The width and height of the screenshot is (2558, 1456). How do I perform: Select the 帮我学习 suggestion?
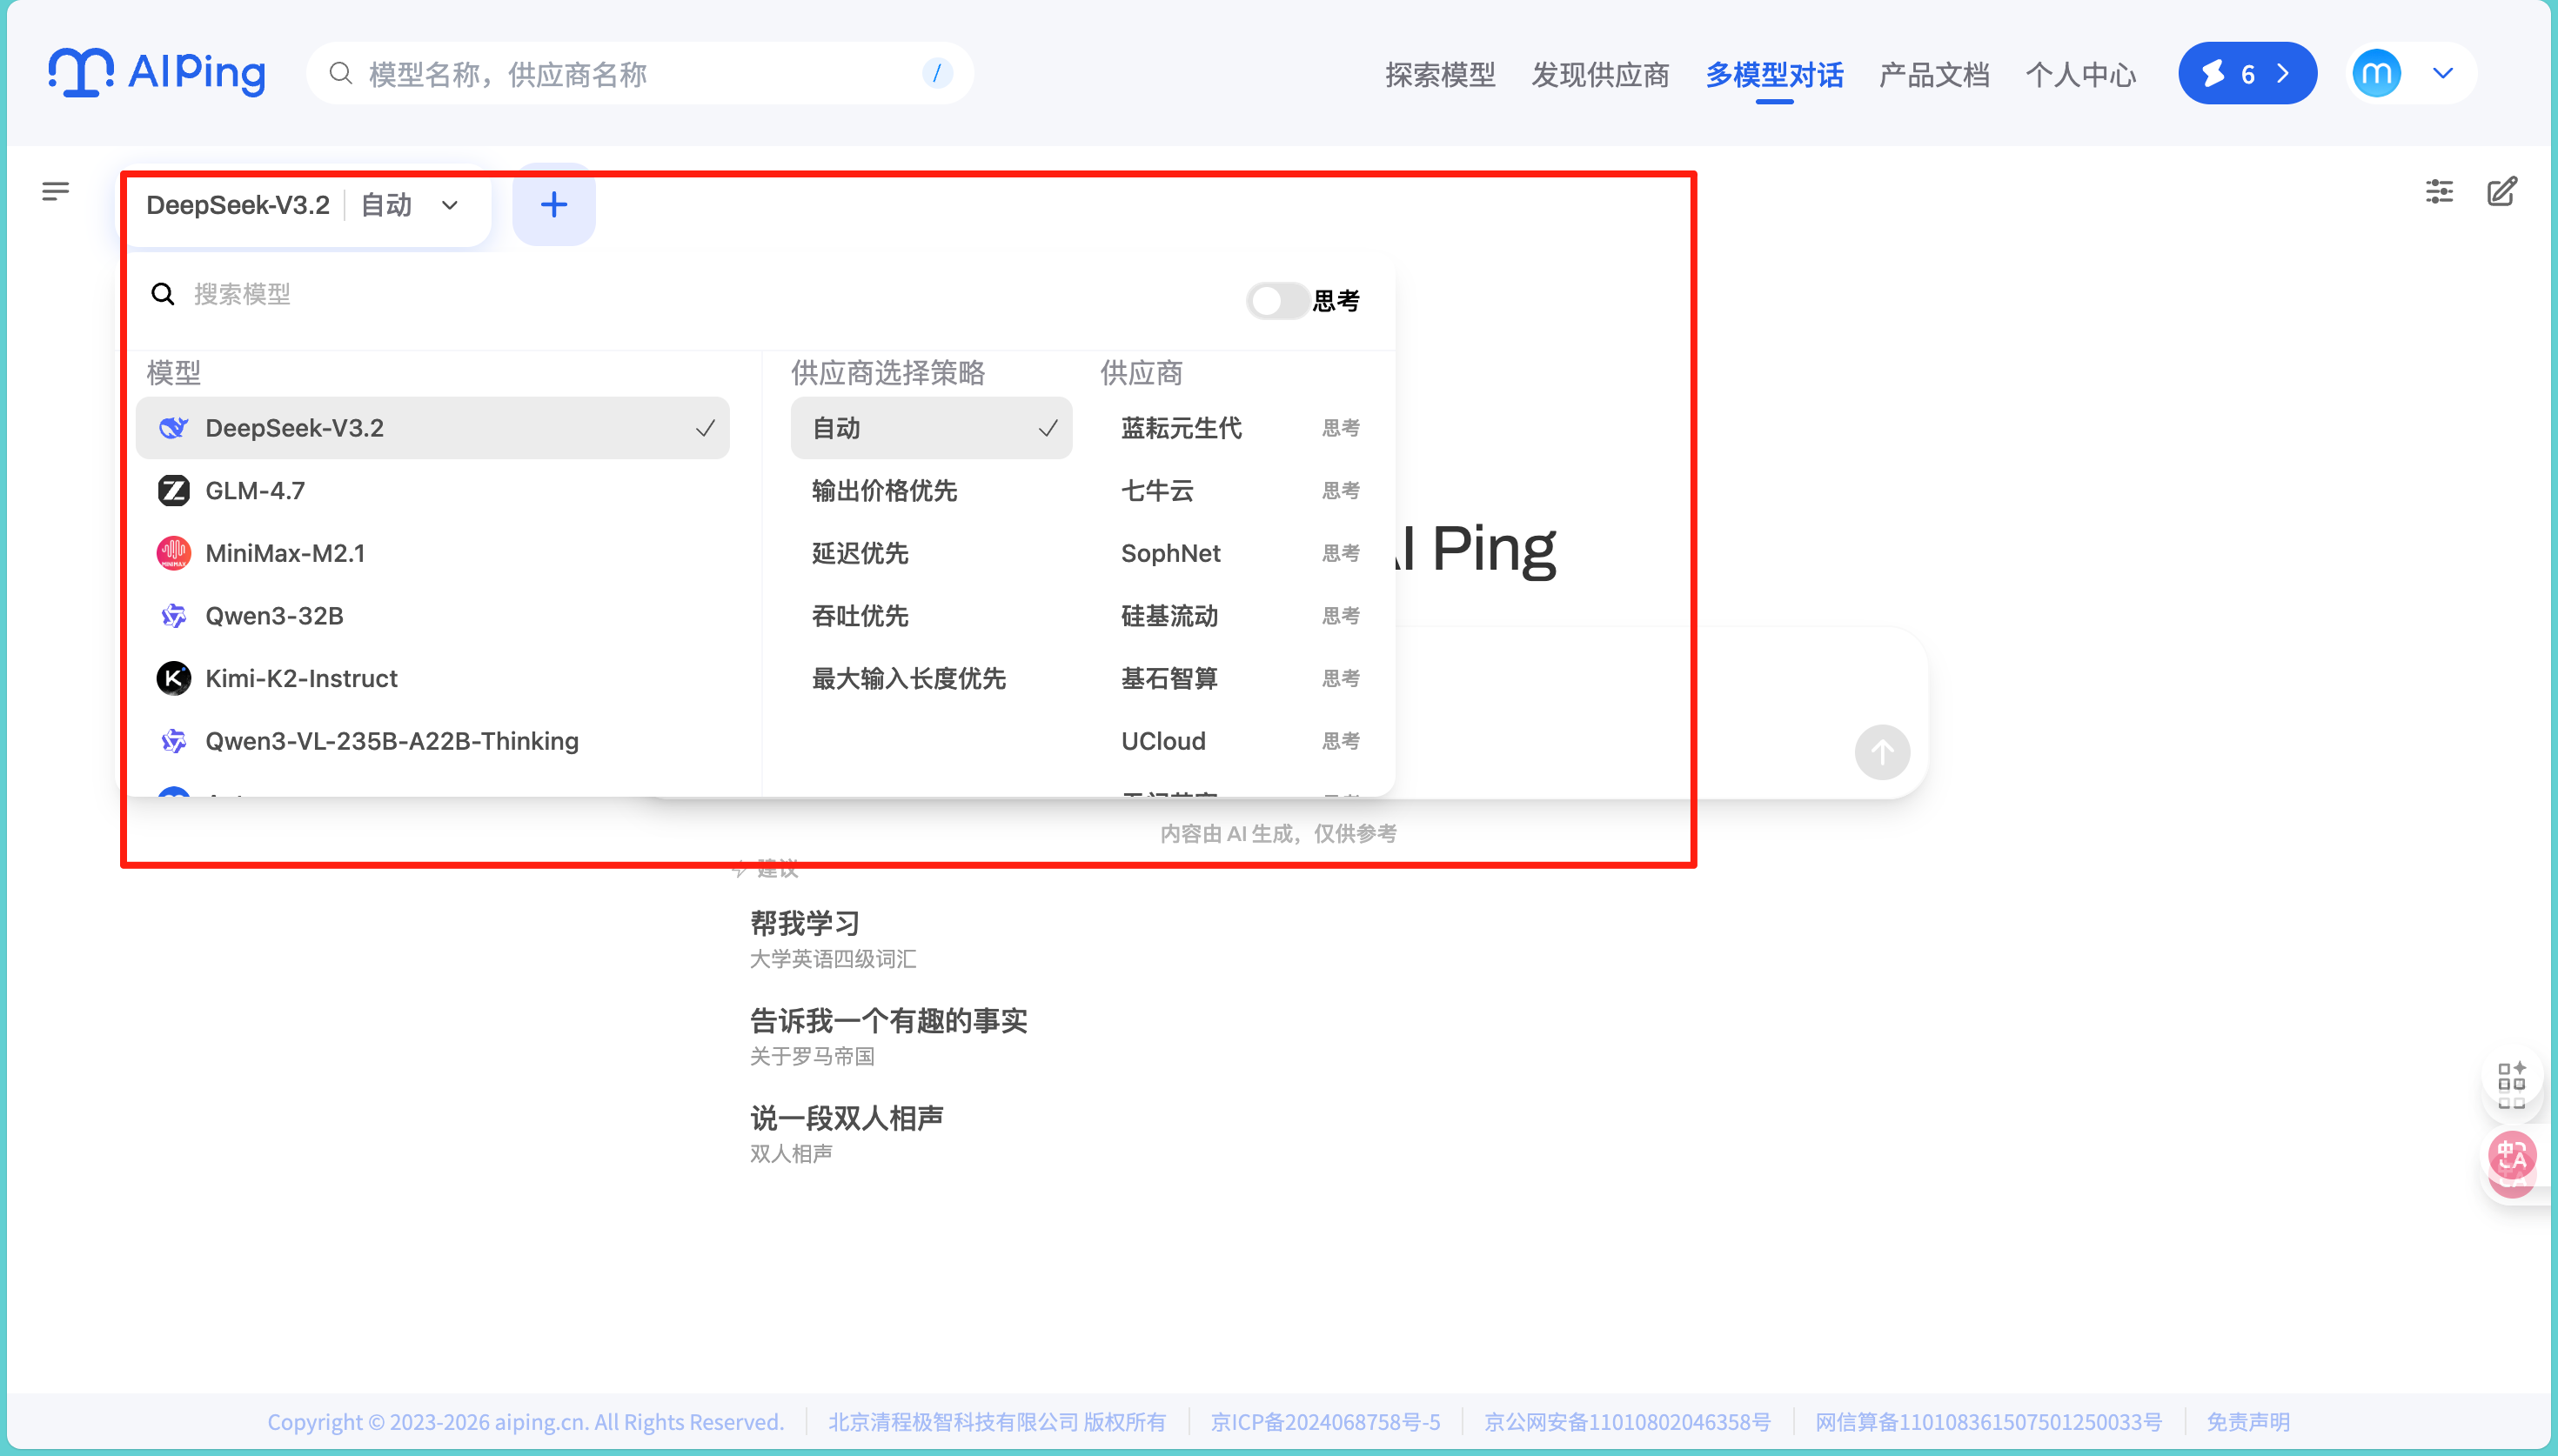tap(805, 923)
